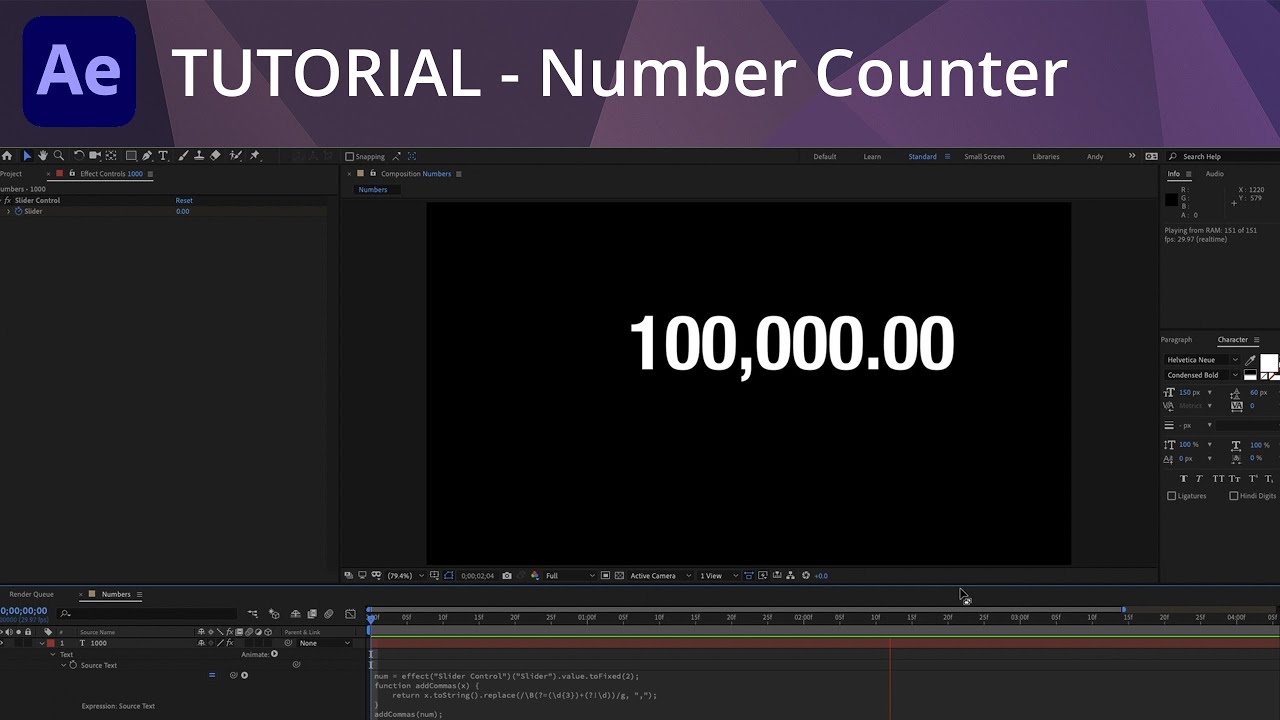Take a snapshot with camera icon
Screen dimensions: 1280x720
coord(507,576)
